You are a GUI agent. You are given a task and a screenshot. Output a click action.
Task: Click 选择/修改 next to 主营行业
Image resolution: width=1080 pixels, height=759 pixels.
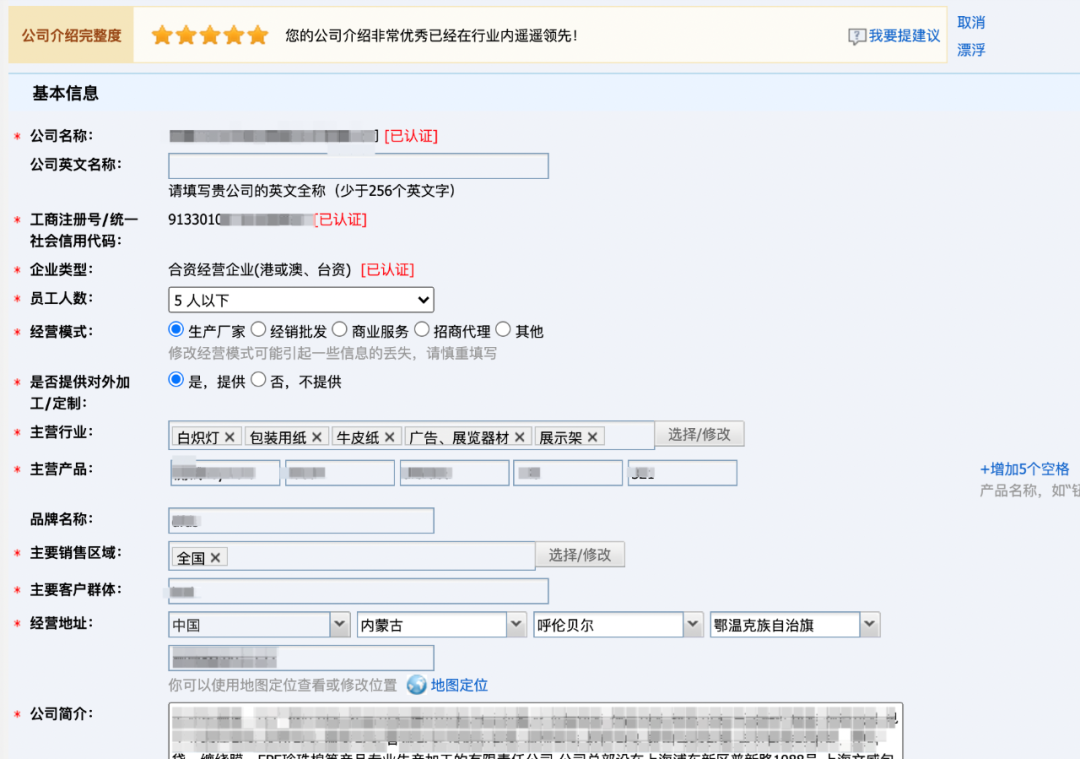[x=699, y=434]
